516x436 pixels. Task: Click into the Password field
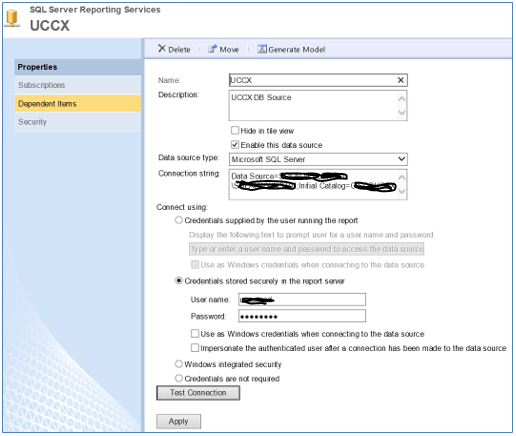(x=302, y=316)
